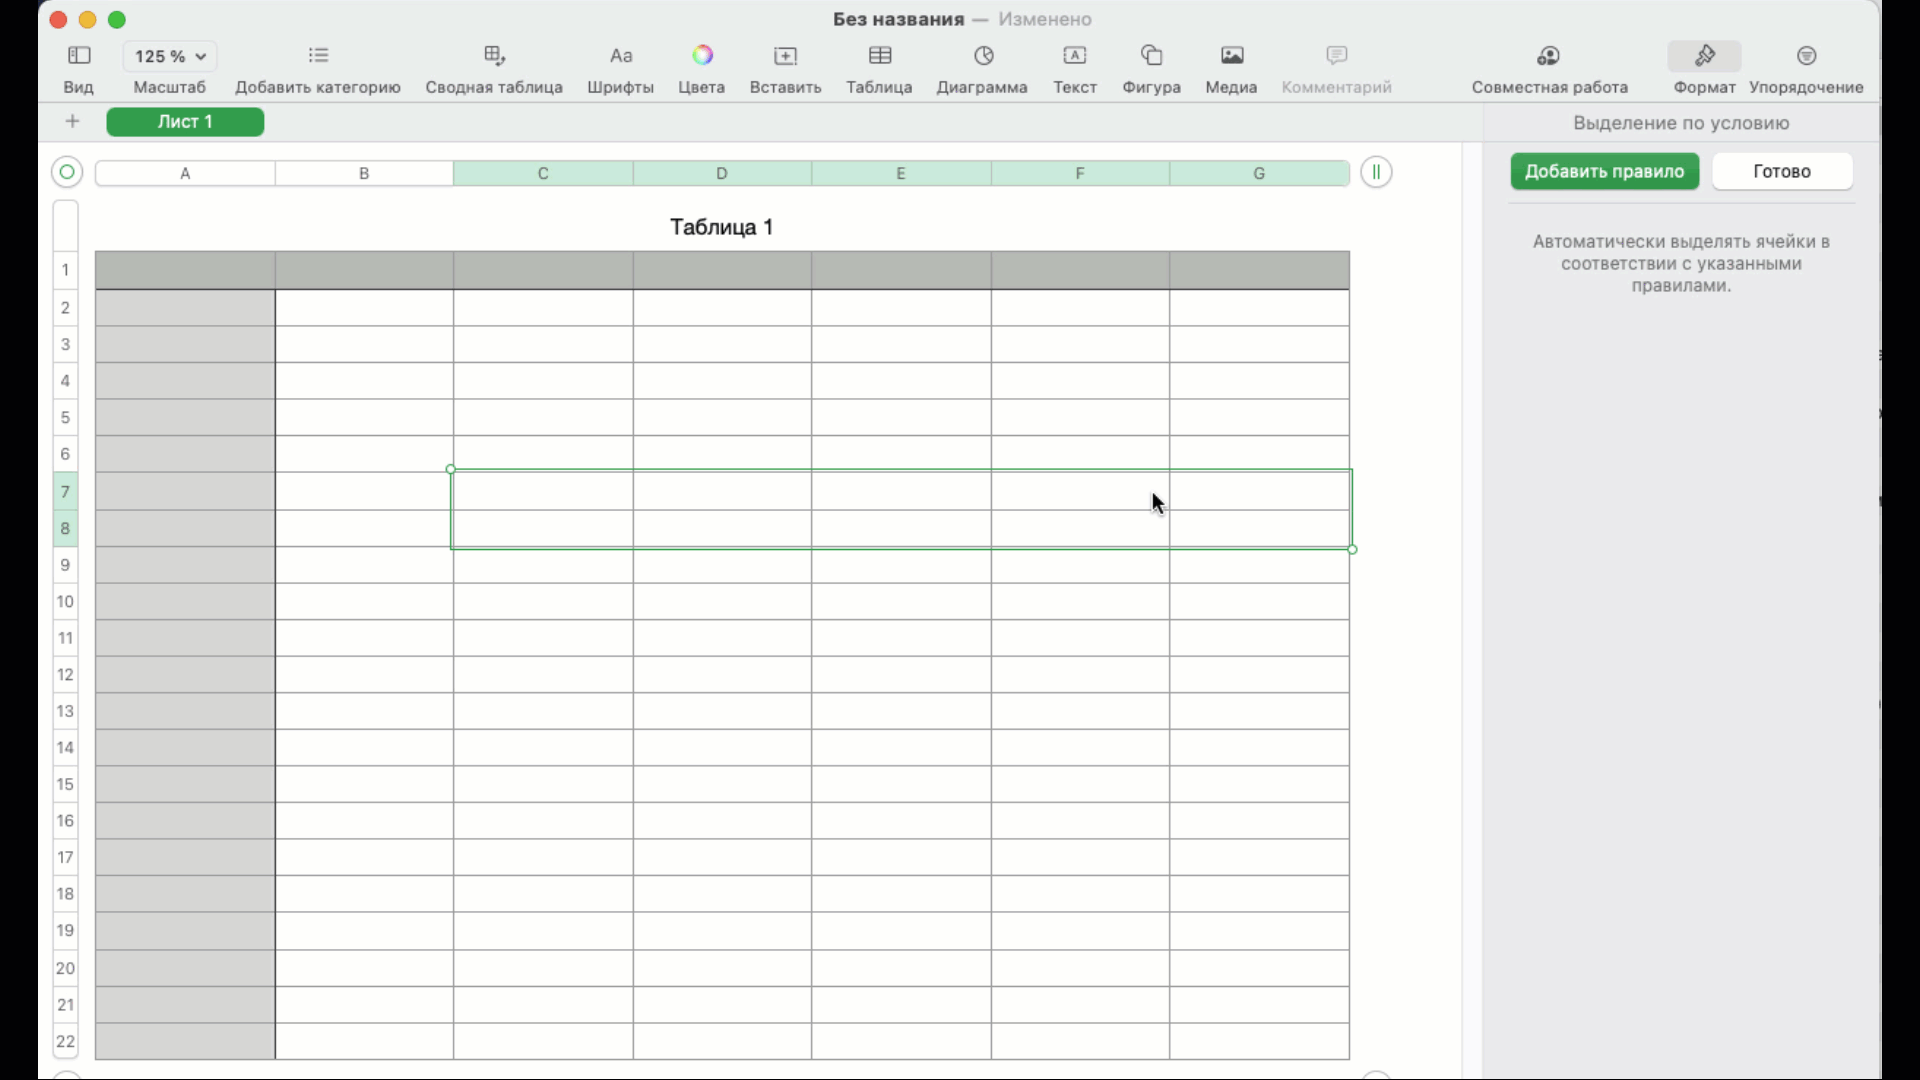
Task: Open the Вставить insert dropdown
Action: pos(785,56)
